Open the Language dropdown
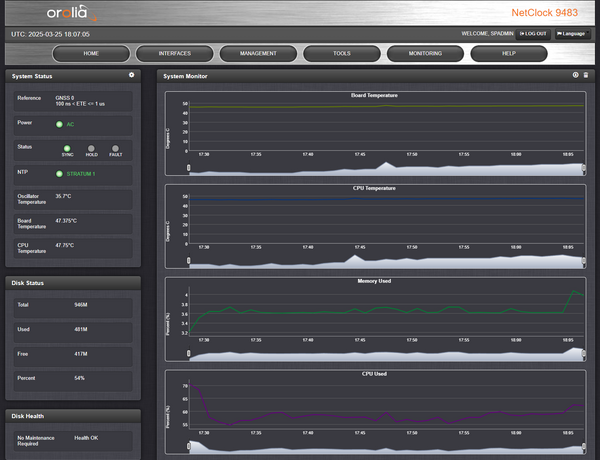This screenshot has width=600, height=460. 573,34
